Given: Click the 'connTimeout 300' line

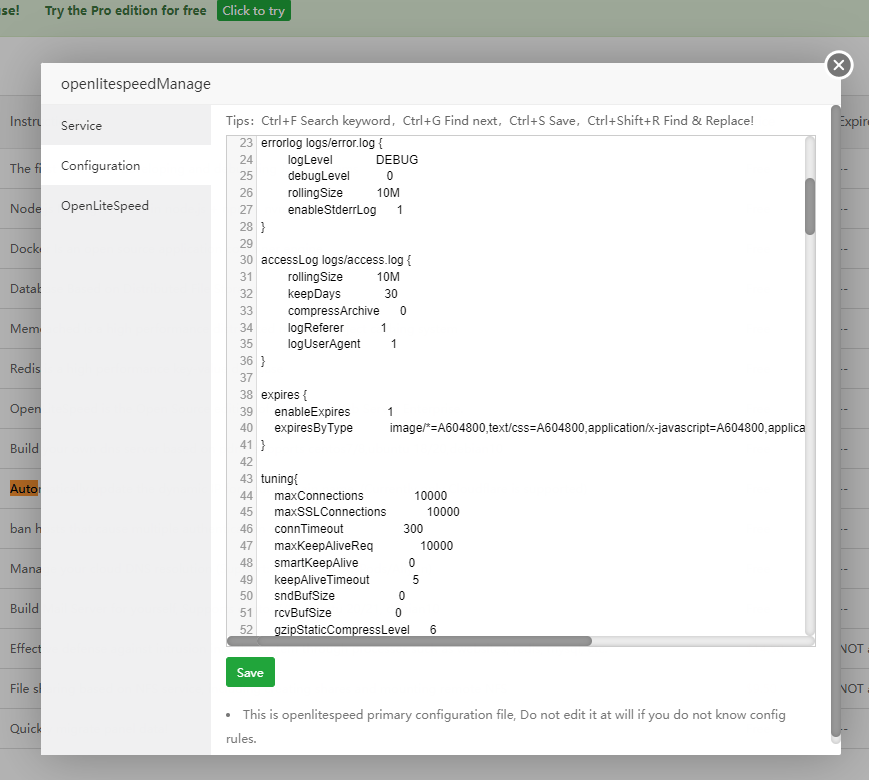Looking at the screenshot, I should pyautogui.click(x=349, y=528).
